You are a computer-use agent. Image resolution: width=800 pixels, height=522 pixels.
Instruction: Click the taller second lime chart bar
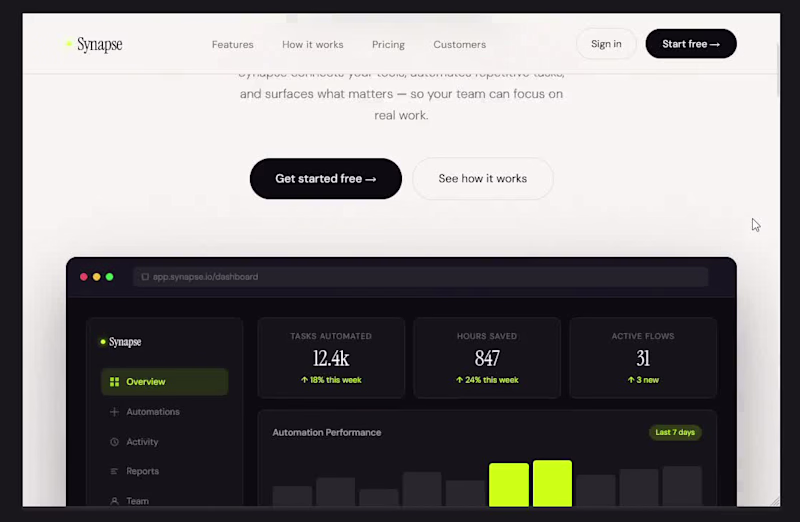coord(552,483)
